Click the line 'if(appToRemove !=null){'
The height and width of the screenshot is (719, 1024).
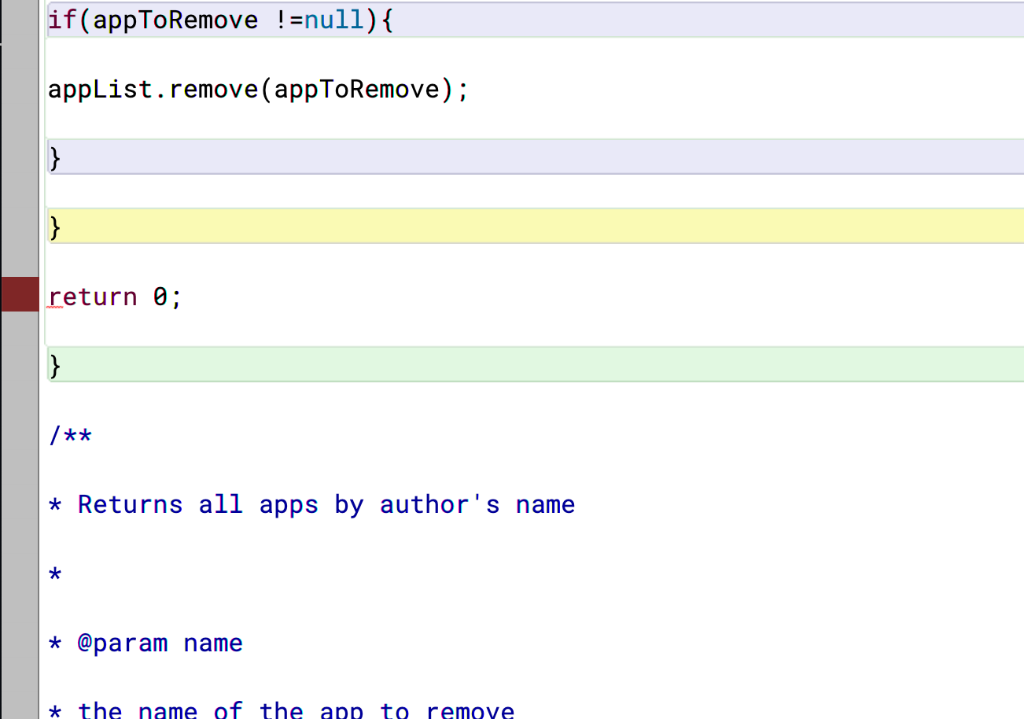pyautogui.click(x=221, y=20)
